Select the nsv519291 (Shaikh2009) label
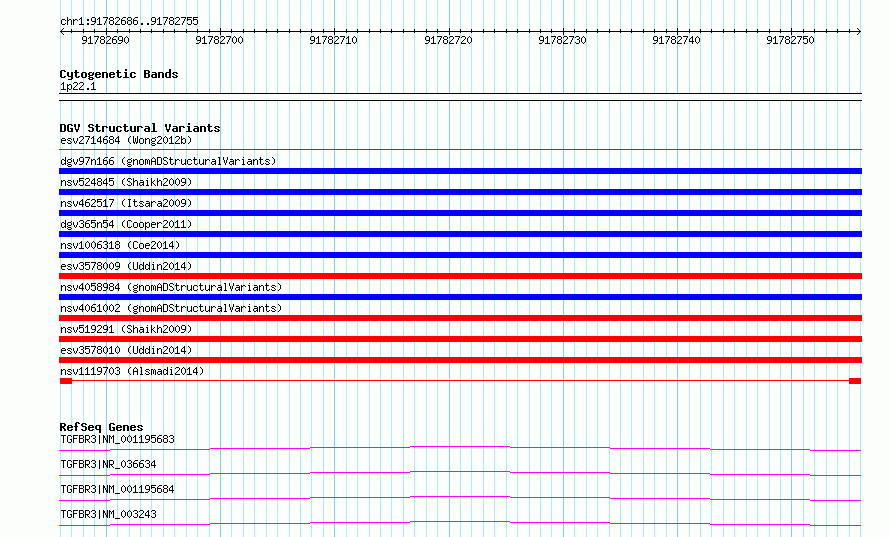890x537 pixels. tap(126, 329)
